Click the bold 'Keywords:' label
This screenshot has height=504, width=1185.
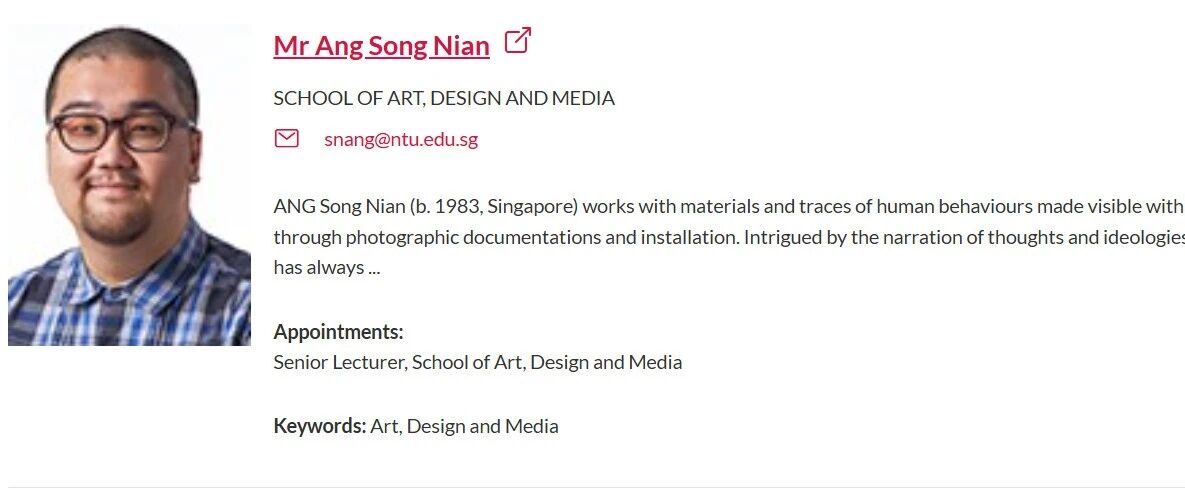click(x=320, y=426)
